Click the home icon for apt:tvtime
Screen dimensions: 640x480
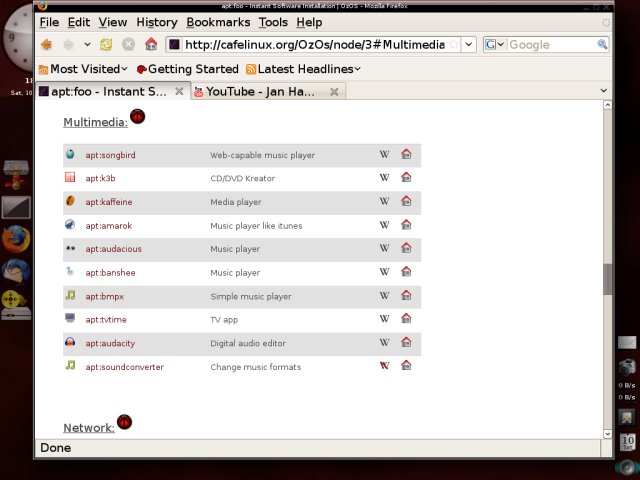coord(406,319)
